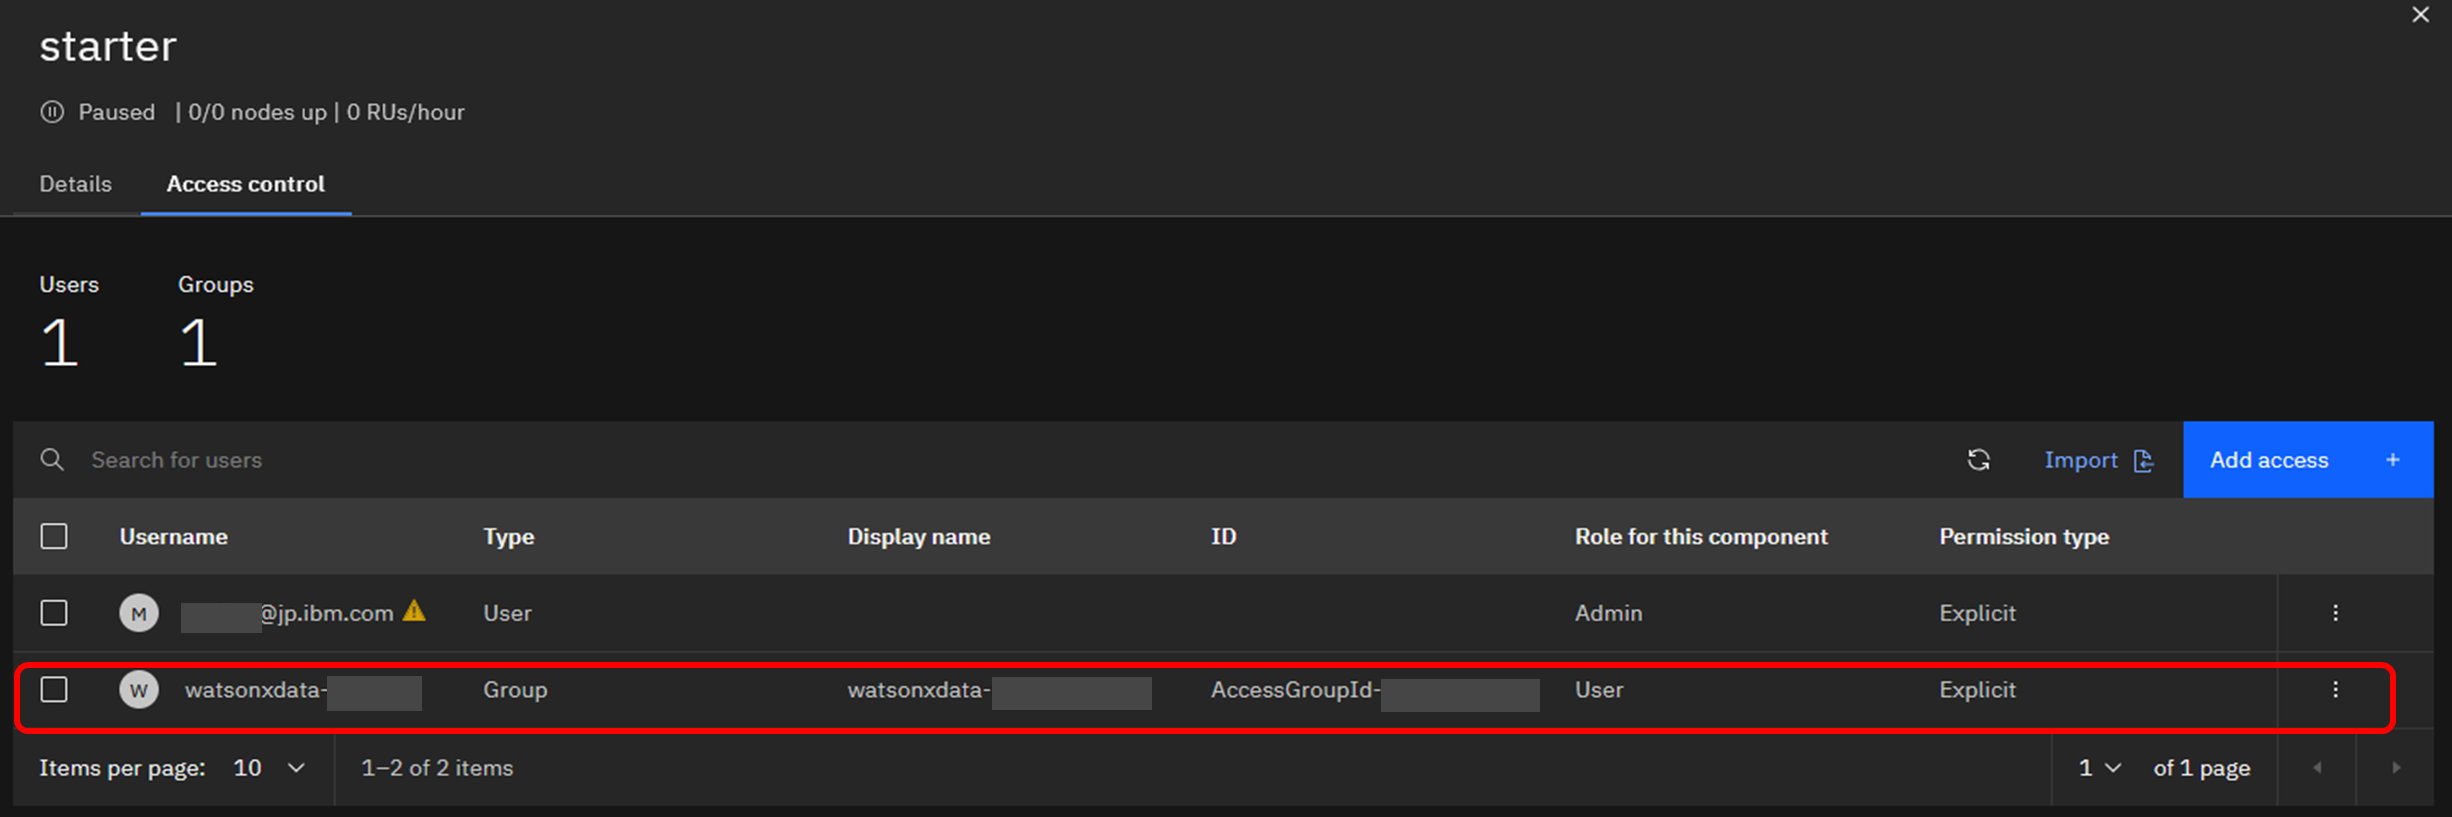Check the box for the jp.ibm.com user
The image size is (2452, 817).
pyautogui.click(x=54, y=613)
